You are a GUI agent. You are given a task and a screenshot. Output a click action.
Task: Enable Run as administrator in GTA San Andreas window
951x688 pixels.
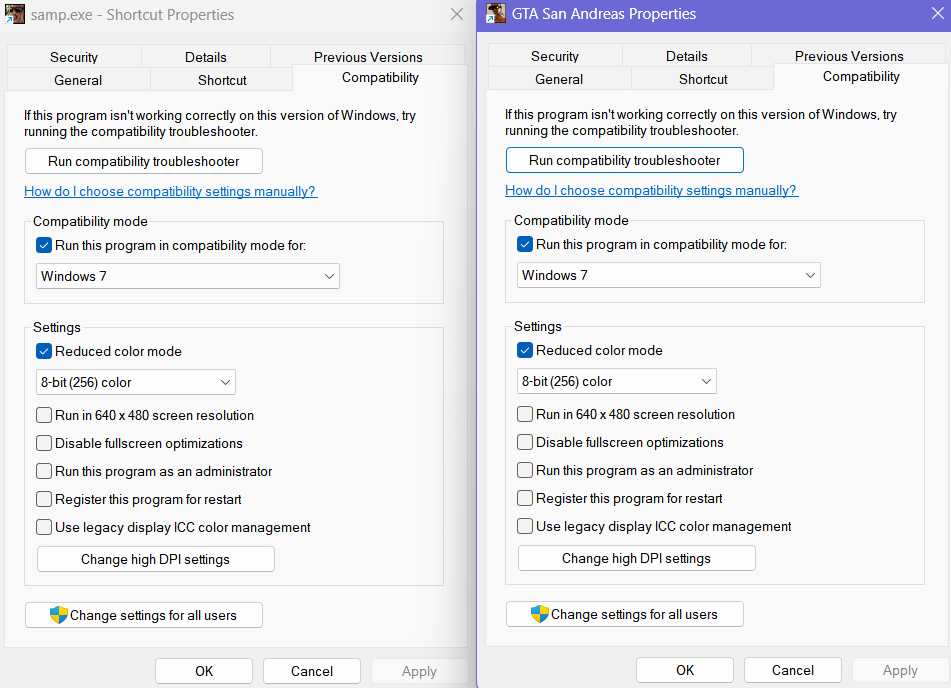coord(525,470)
